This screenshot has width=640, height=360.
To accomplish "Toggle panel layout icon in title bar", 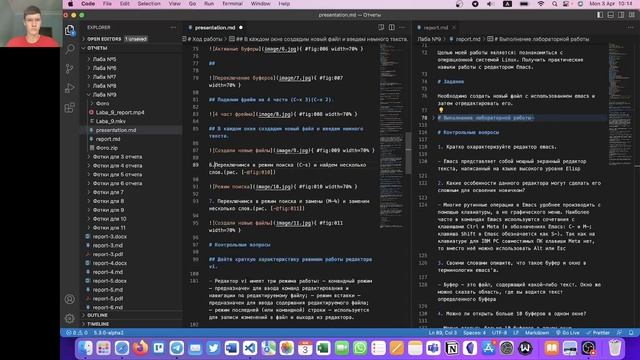I will pos(611,15).
